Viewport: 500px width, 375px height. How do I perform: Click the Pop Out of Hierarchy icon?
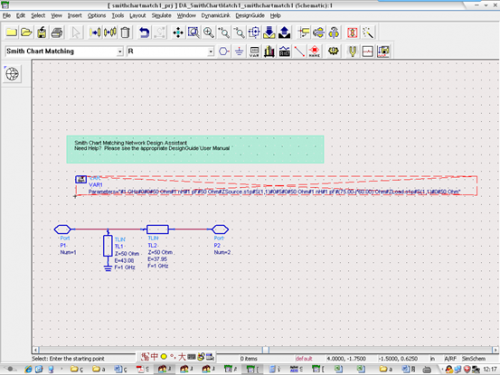click(284, 33)
